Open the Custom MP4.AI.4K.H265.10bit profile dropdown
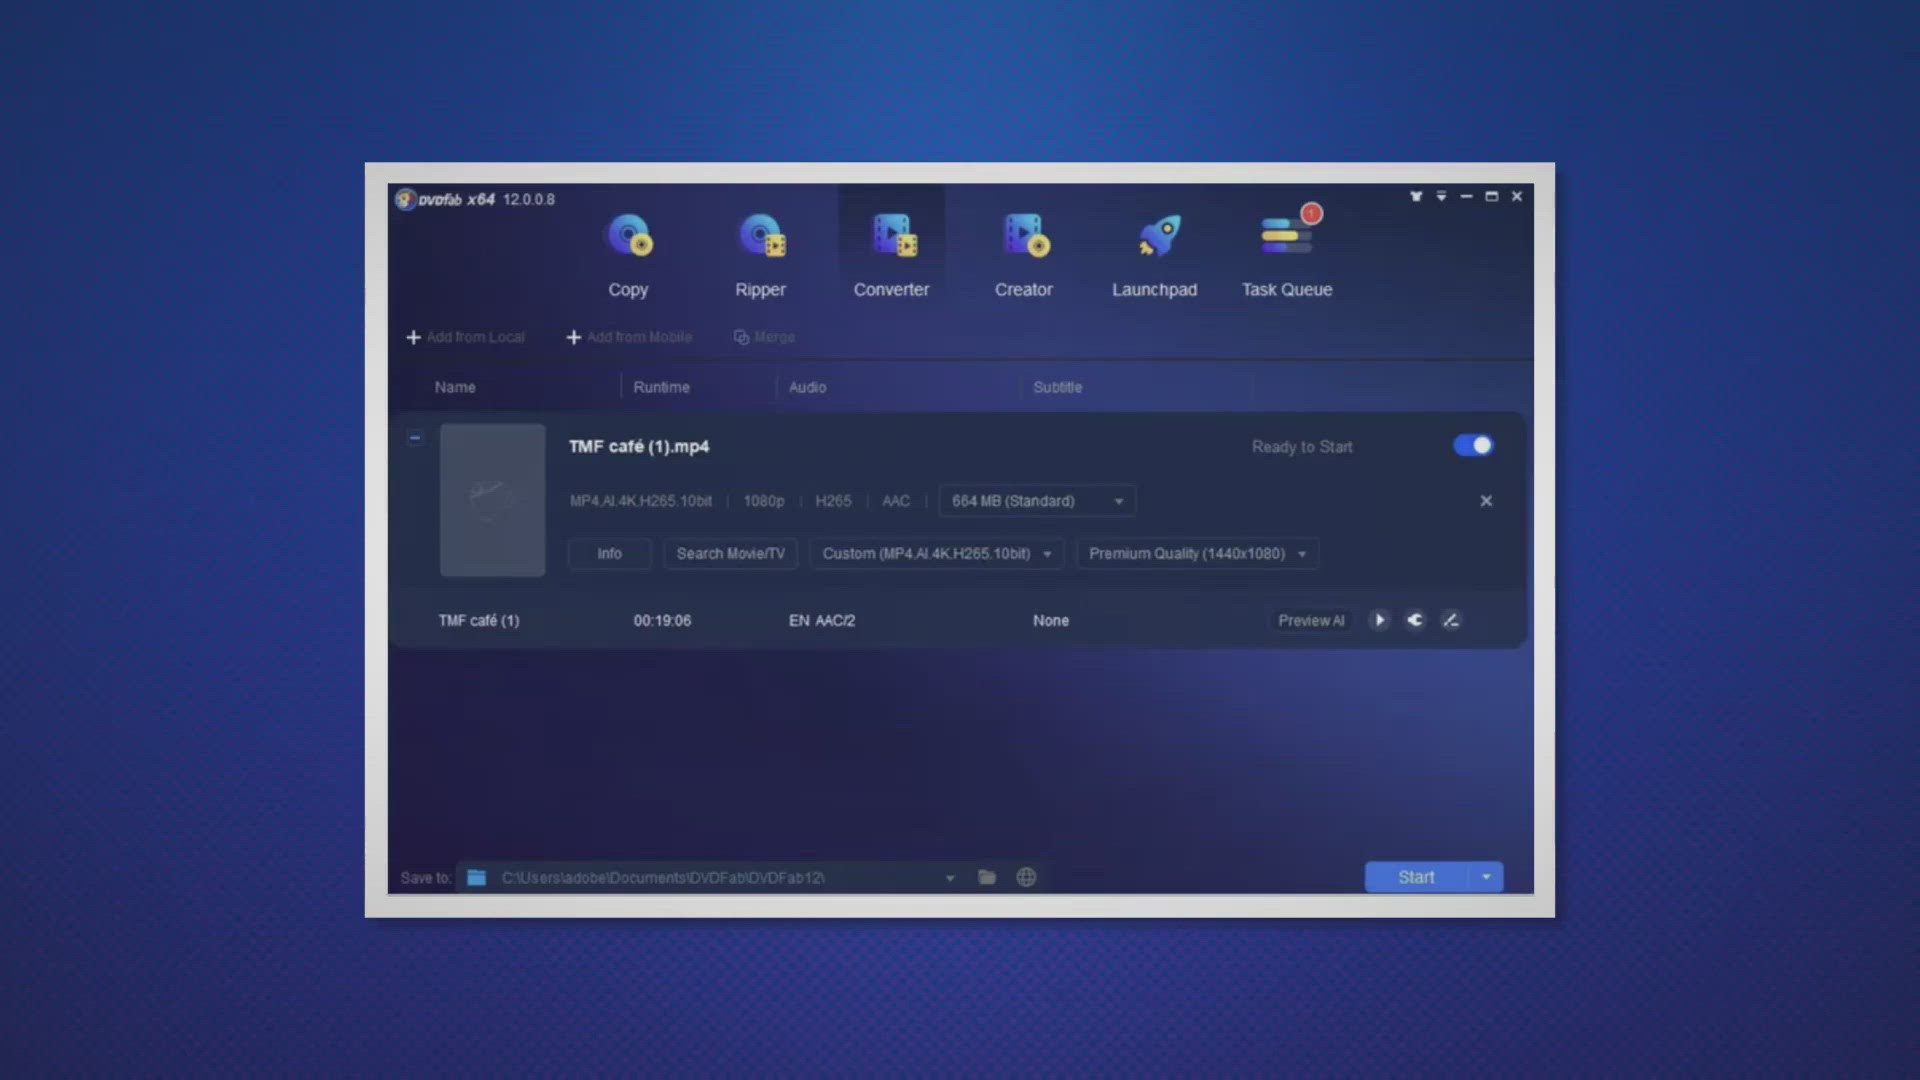 [936, 553]
